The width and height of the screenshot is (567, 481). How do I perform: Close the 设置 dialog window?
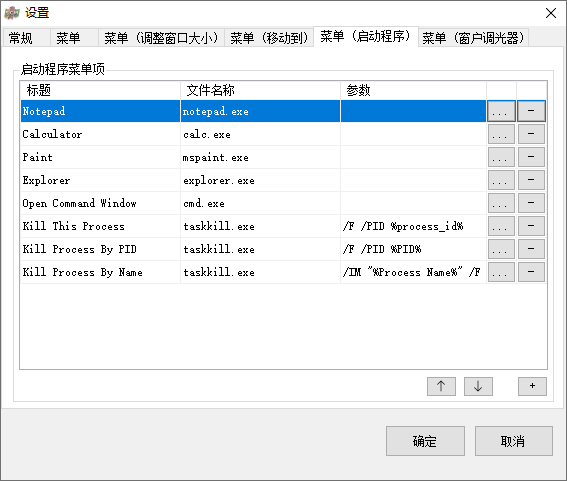(x=551, y=13)
